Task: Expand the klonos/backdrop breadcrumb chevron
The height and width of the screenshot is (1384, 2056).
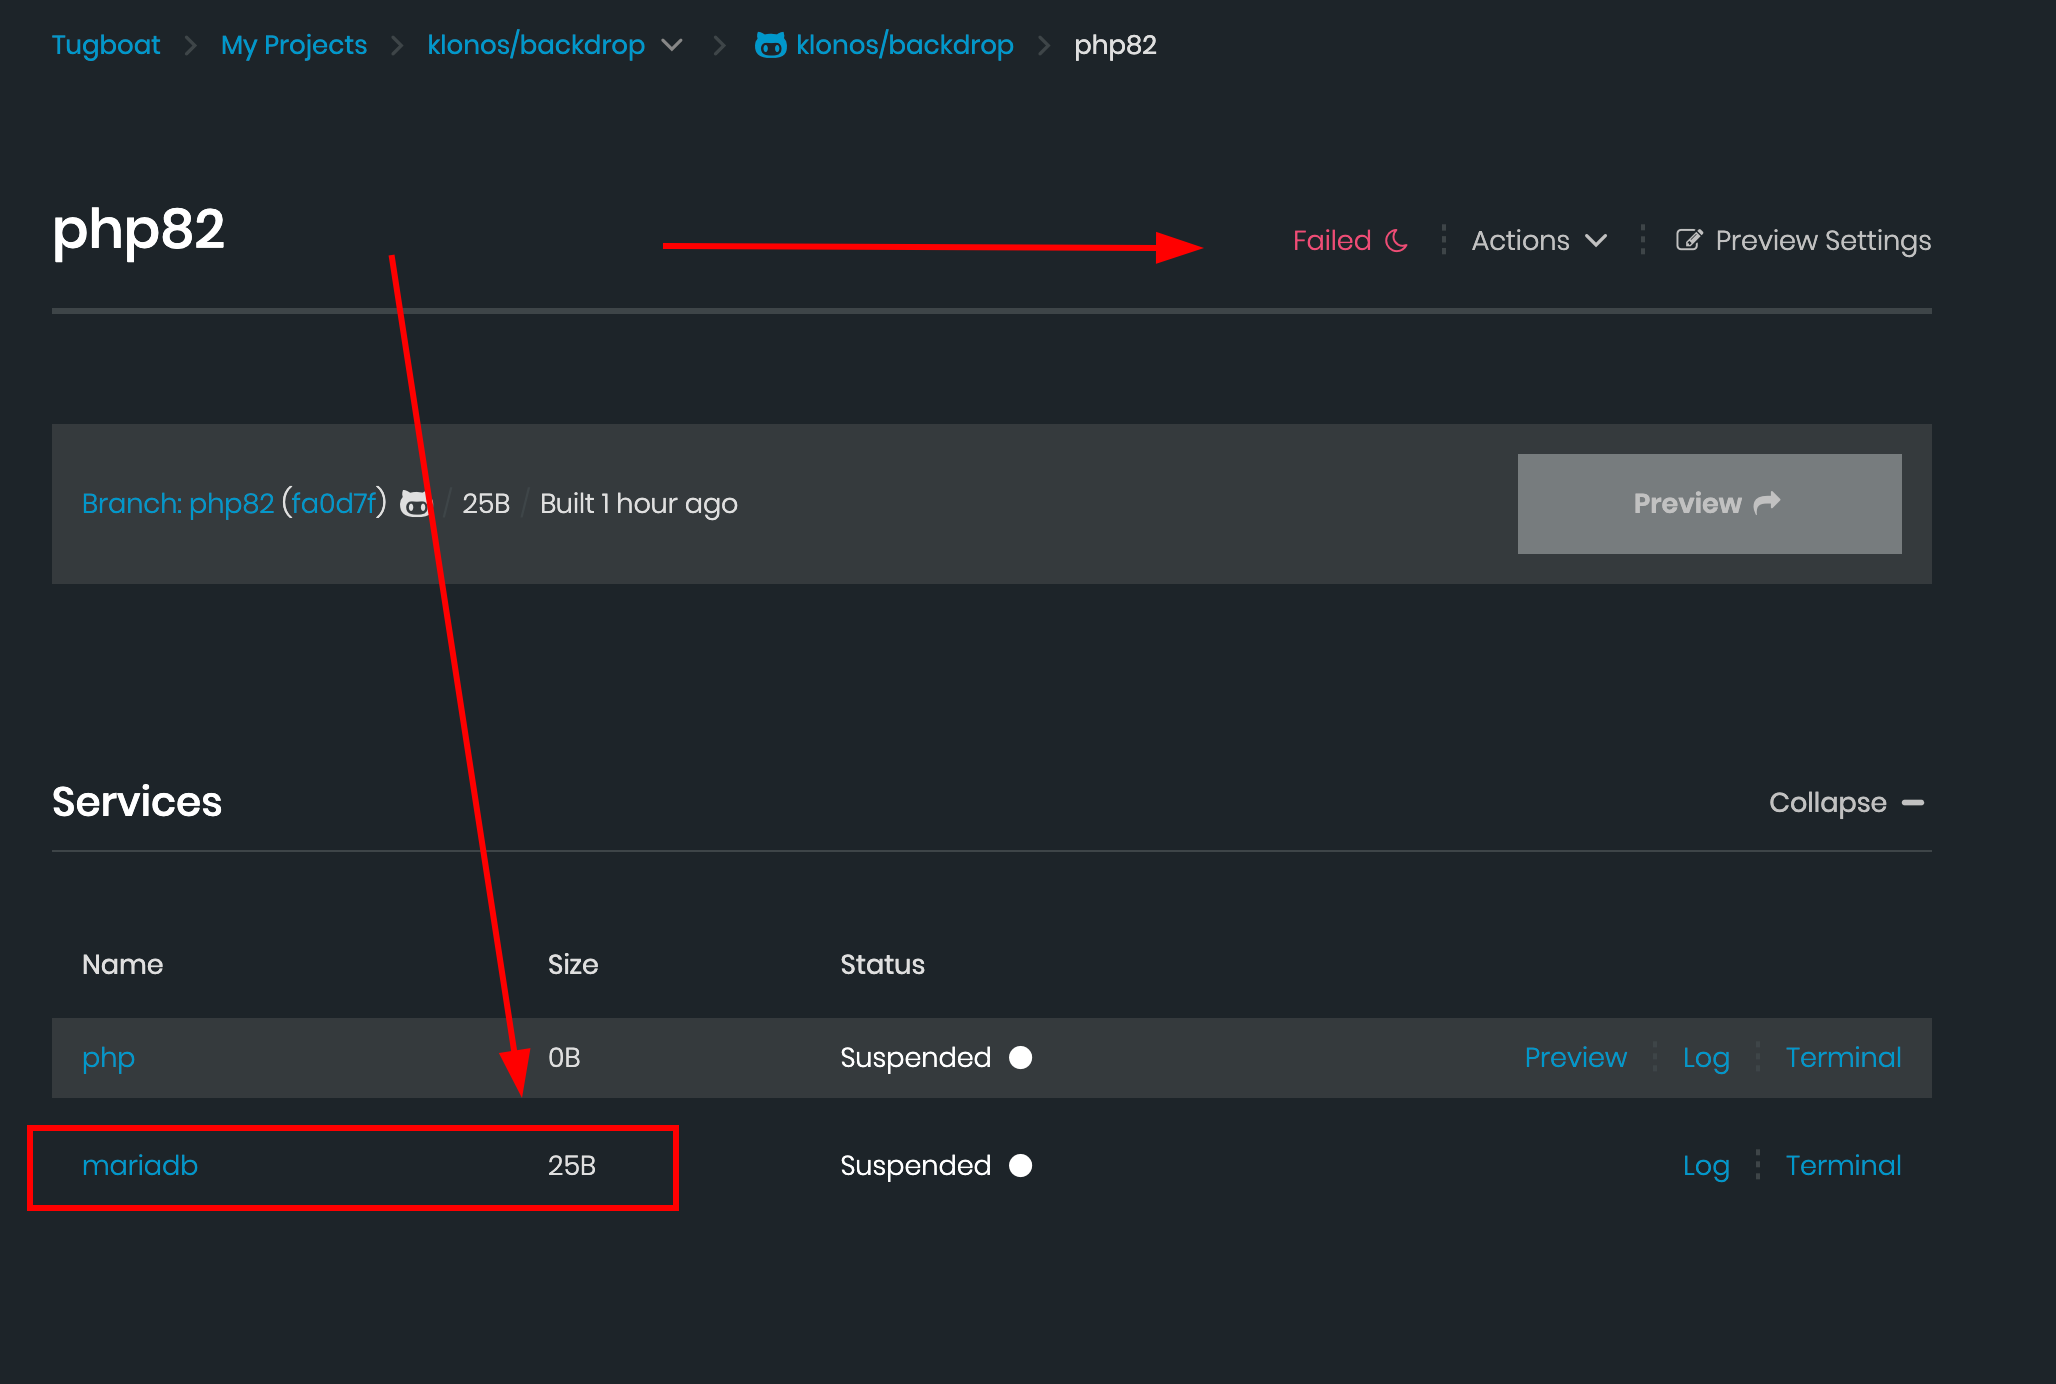Action: pyautogui.click(x=672, y=45)
